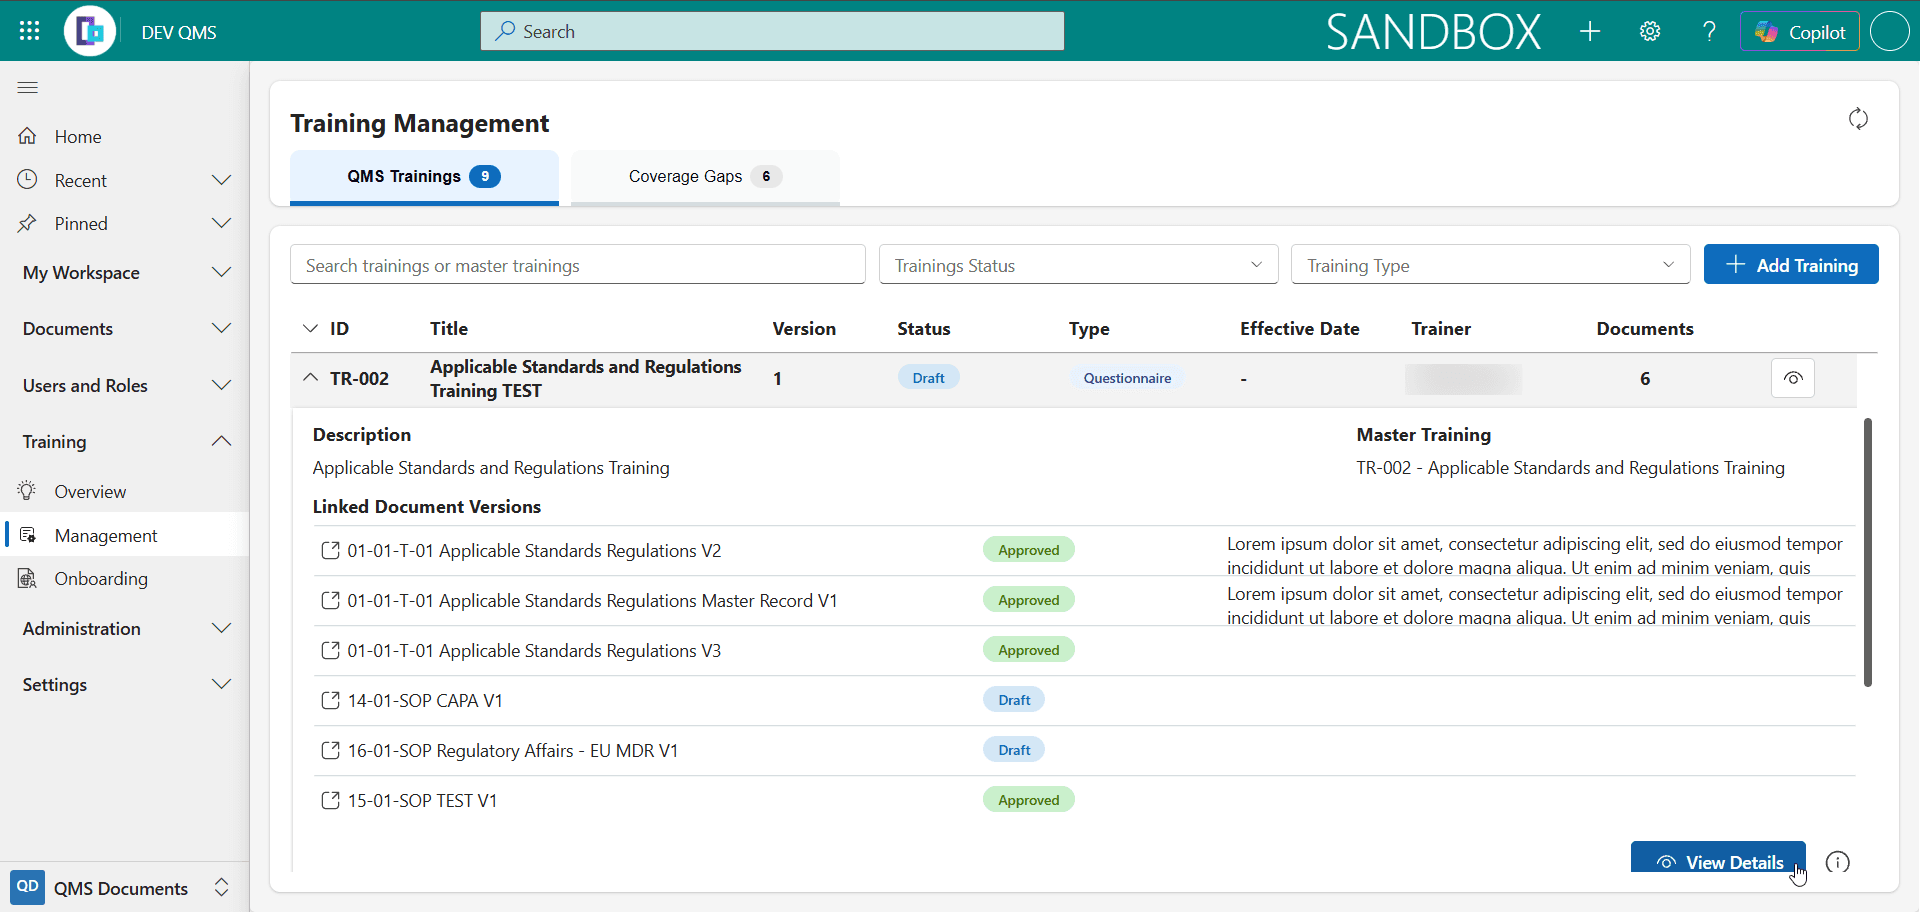Collapse sidebar with hamburger icon
Screen dimensions: 1920x912
(28, 88)
